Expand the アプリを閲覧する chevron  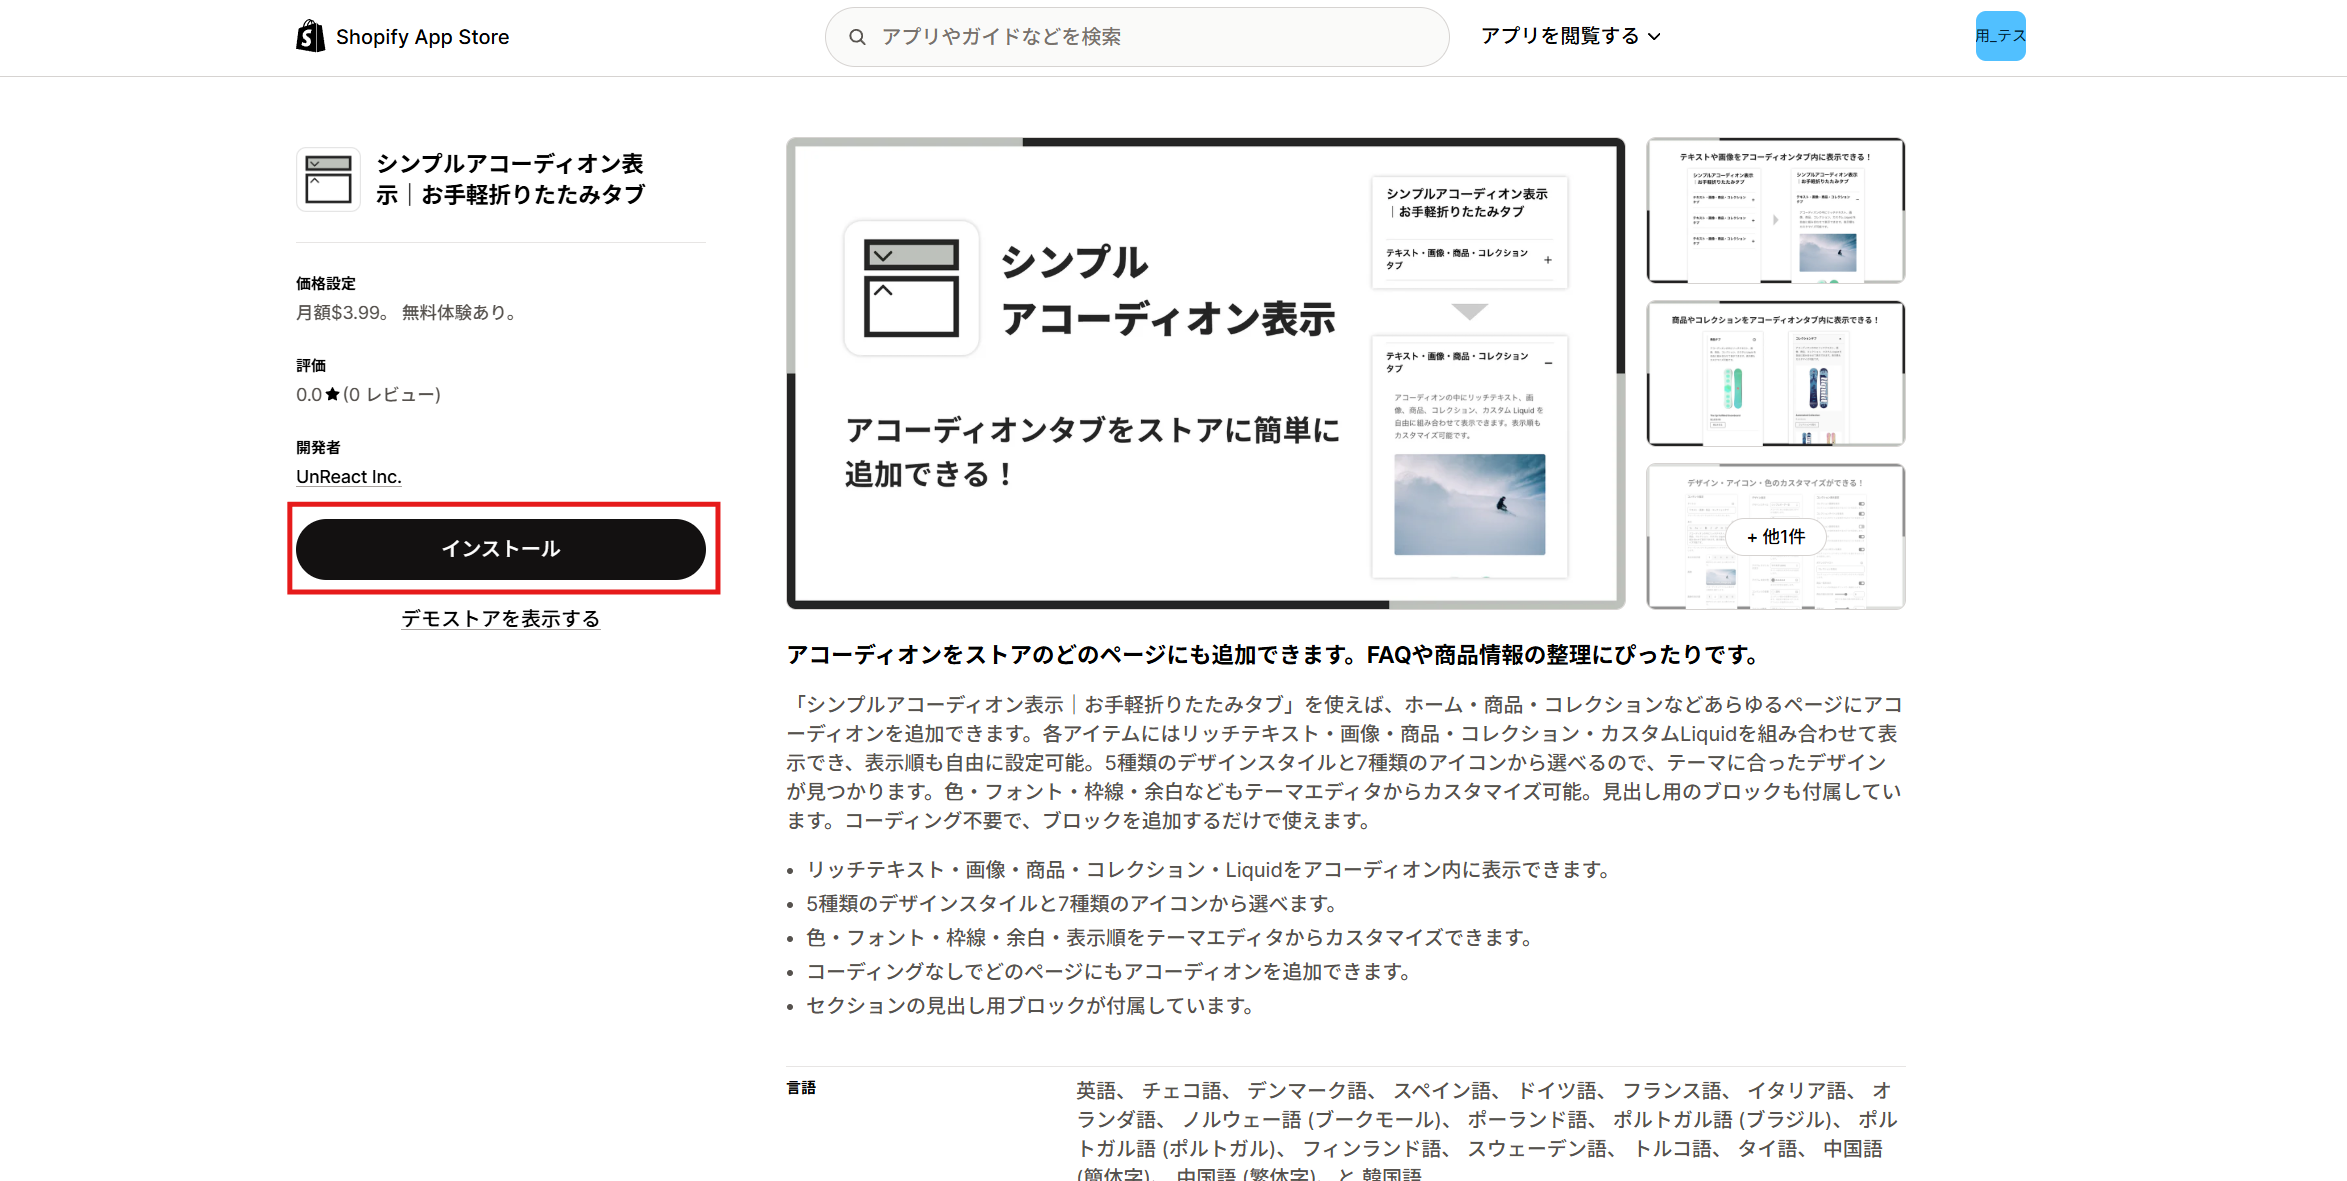tap(1655, 37)
